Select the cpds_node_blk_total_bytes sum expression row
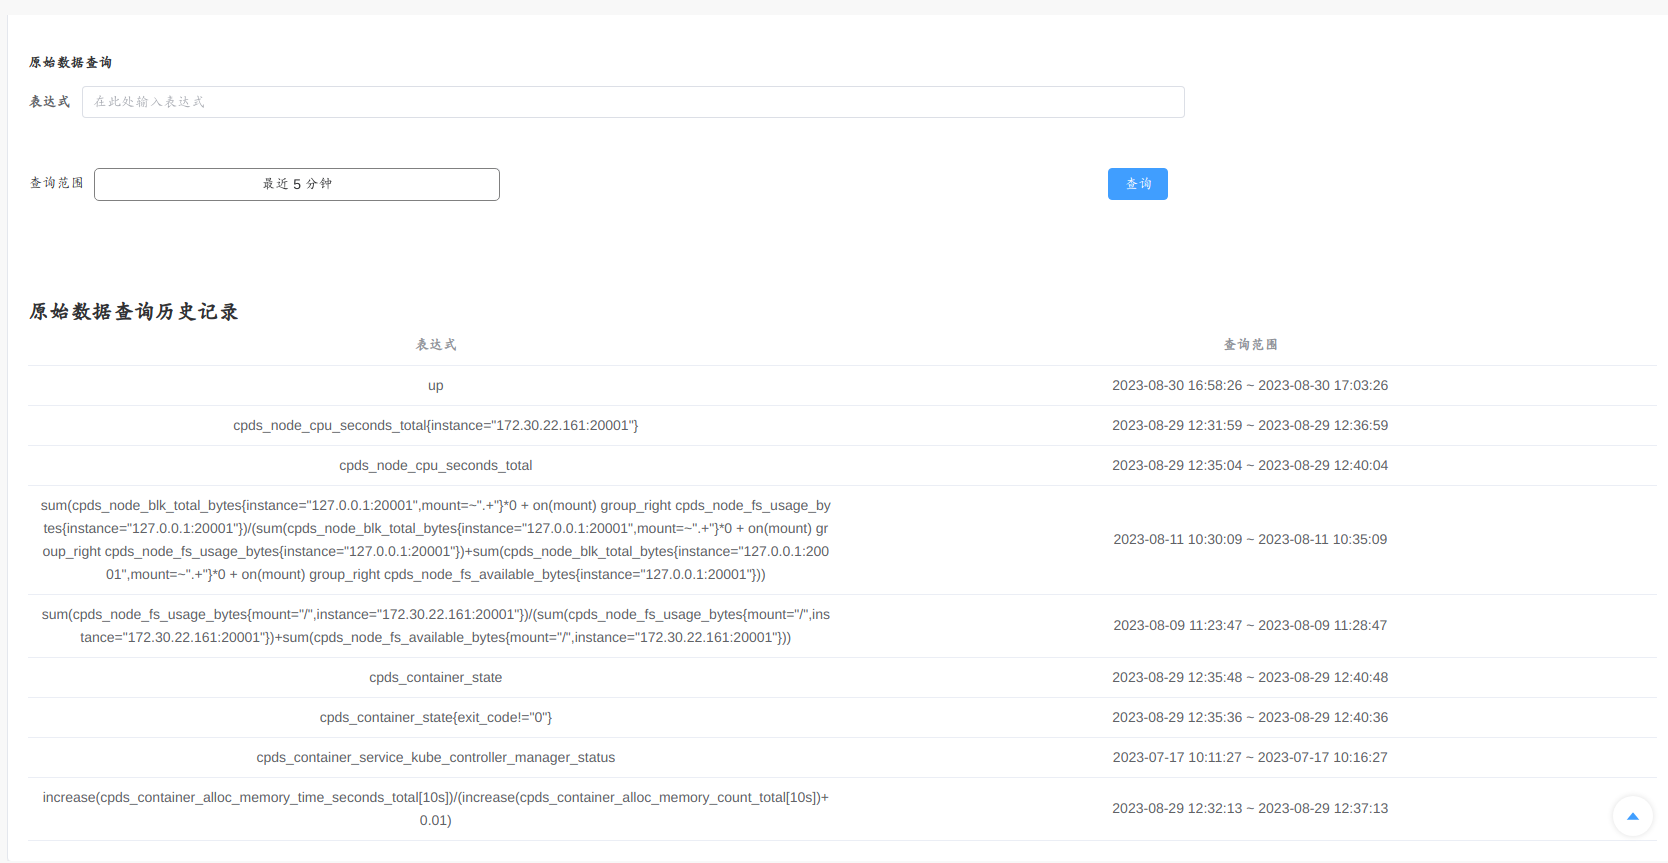 pos(435,540)
